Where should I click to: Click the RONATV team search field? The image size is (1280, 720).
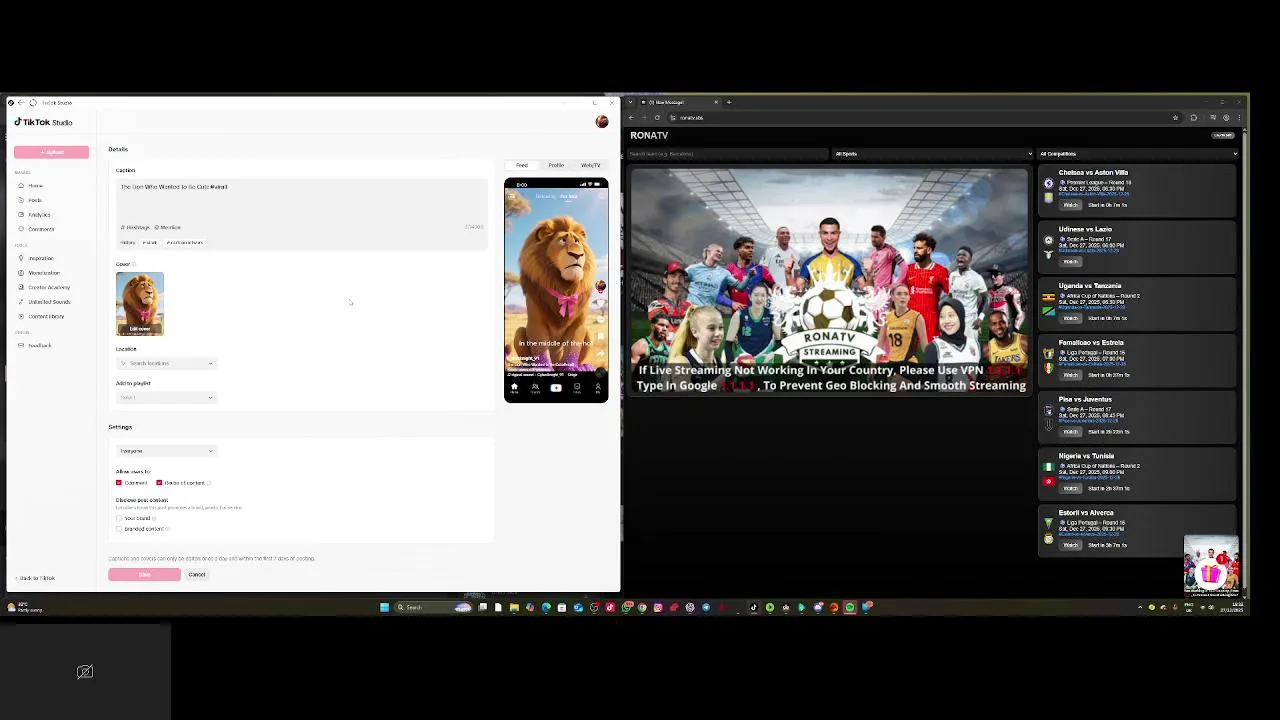(728, 154)
